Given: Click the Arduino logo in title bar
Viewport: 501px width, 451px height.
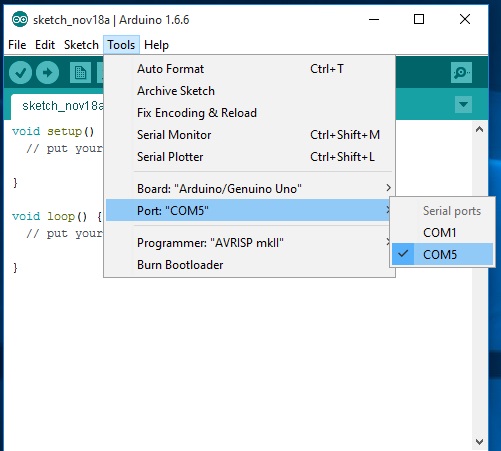Looking at the screenshot, I should pyautogui.click(x=20, y=19).
